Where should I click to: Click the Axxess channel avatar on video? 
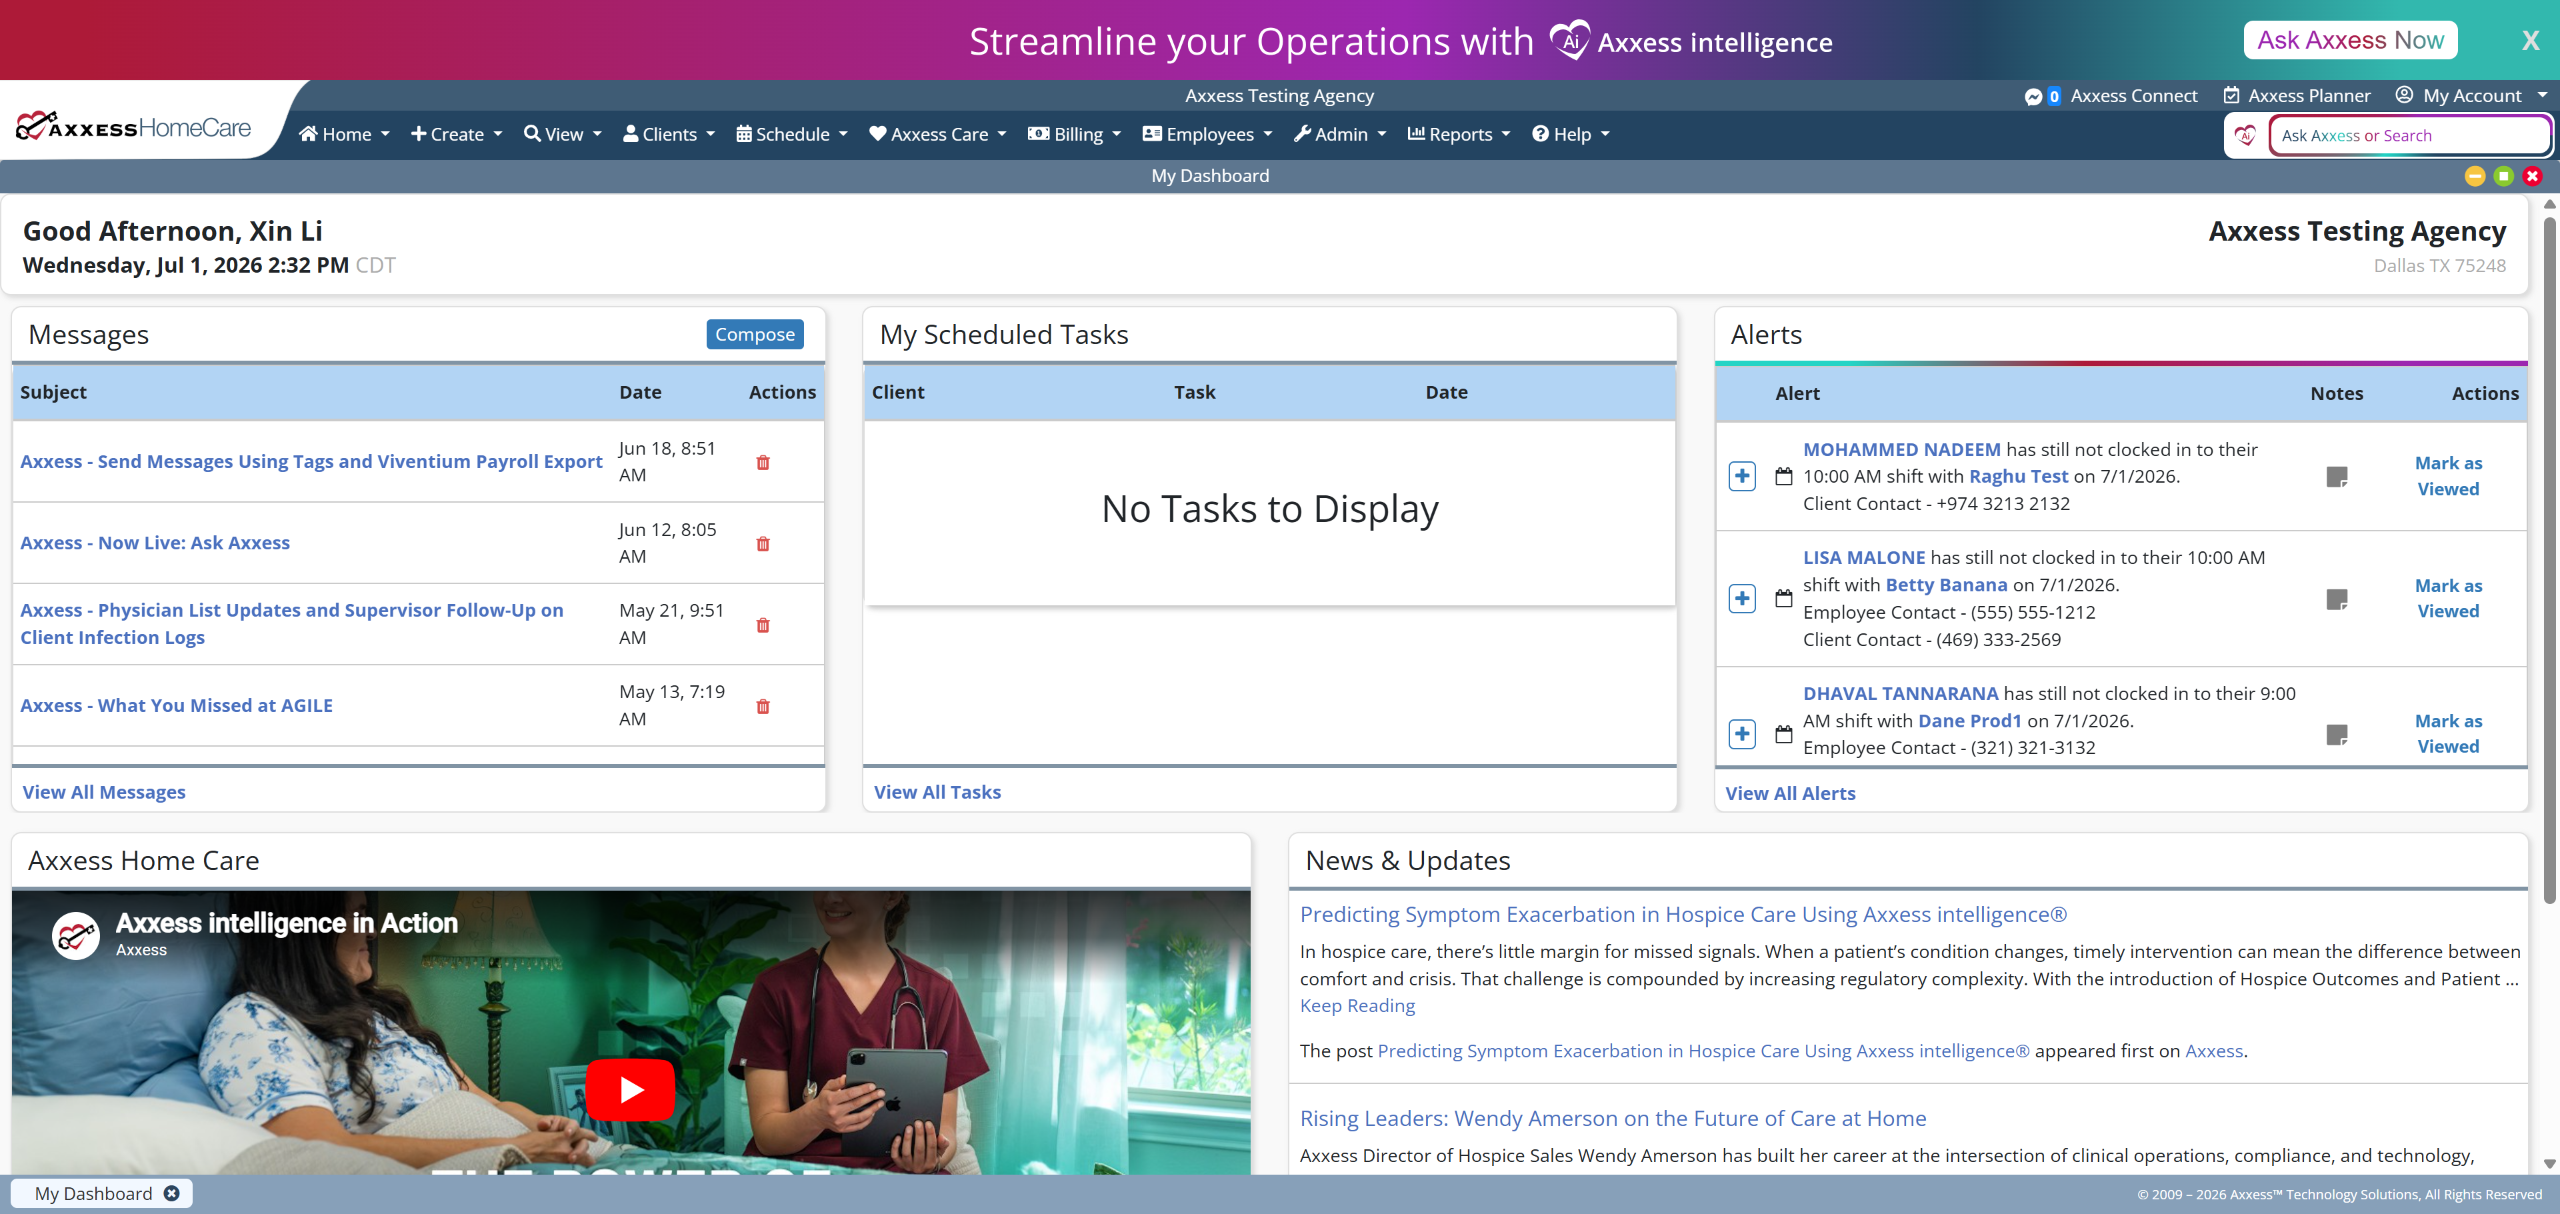[76, 935]
